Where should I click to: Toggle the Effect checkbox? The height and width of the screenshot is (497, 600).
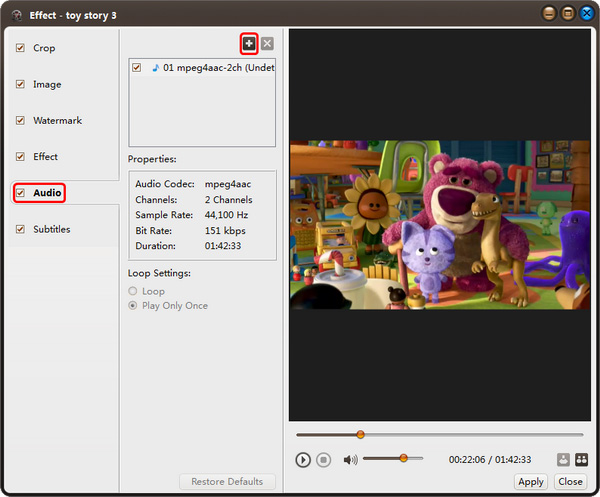pyautogui.click(x=20, y=156)
